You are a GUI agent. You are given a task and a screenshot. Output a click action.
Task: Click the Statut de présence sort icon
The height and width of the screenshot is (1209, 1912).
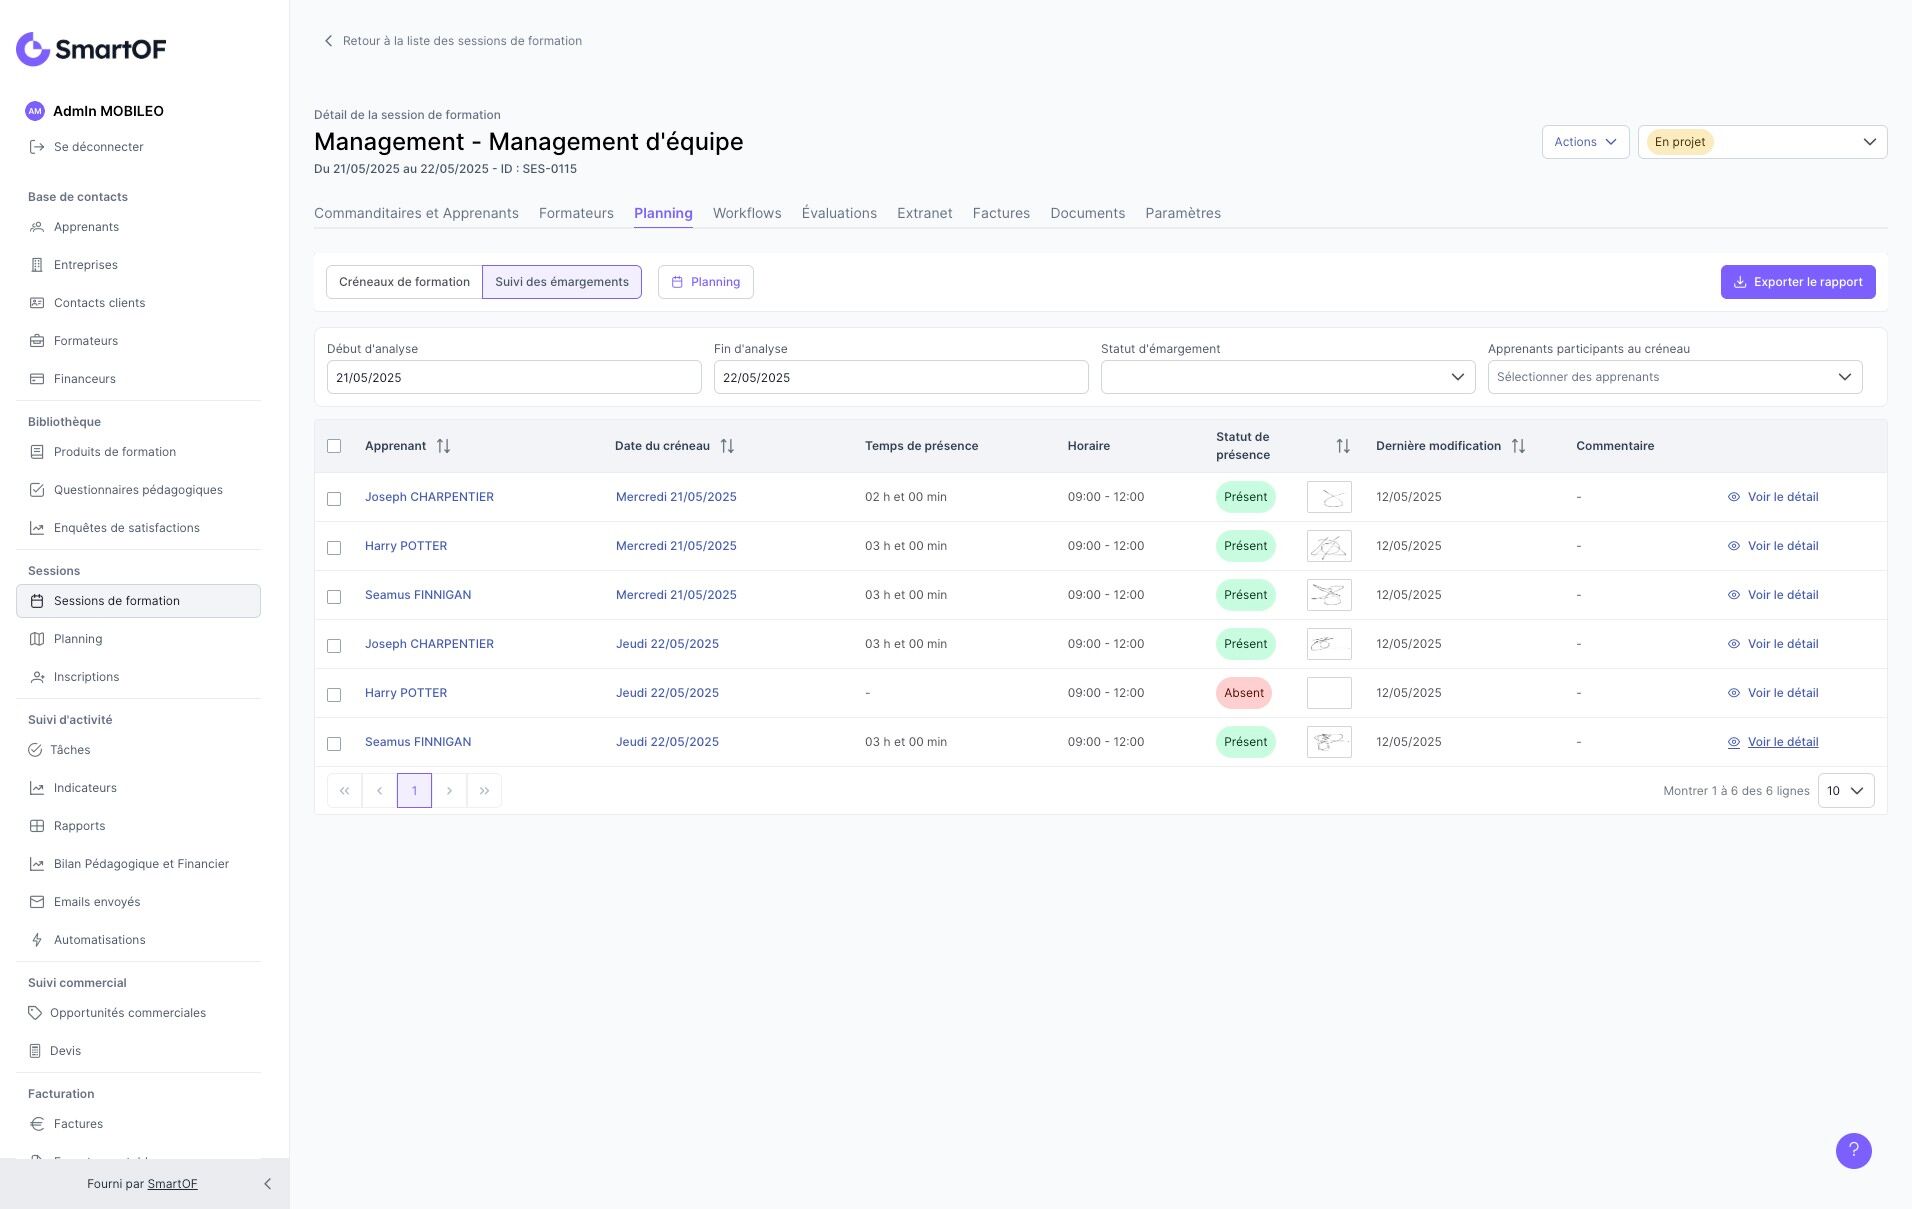1343,446
